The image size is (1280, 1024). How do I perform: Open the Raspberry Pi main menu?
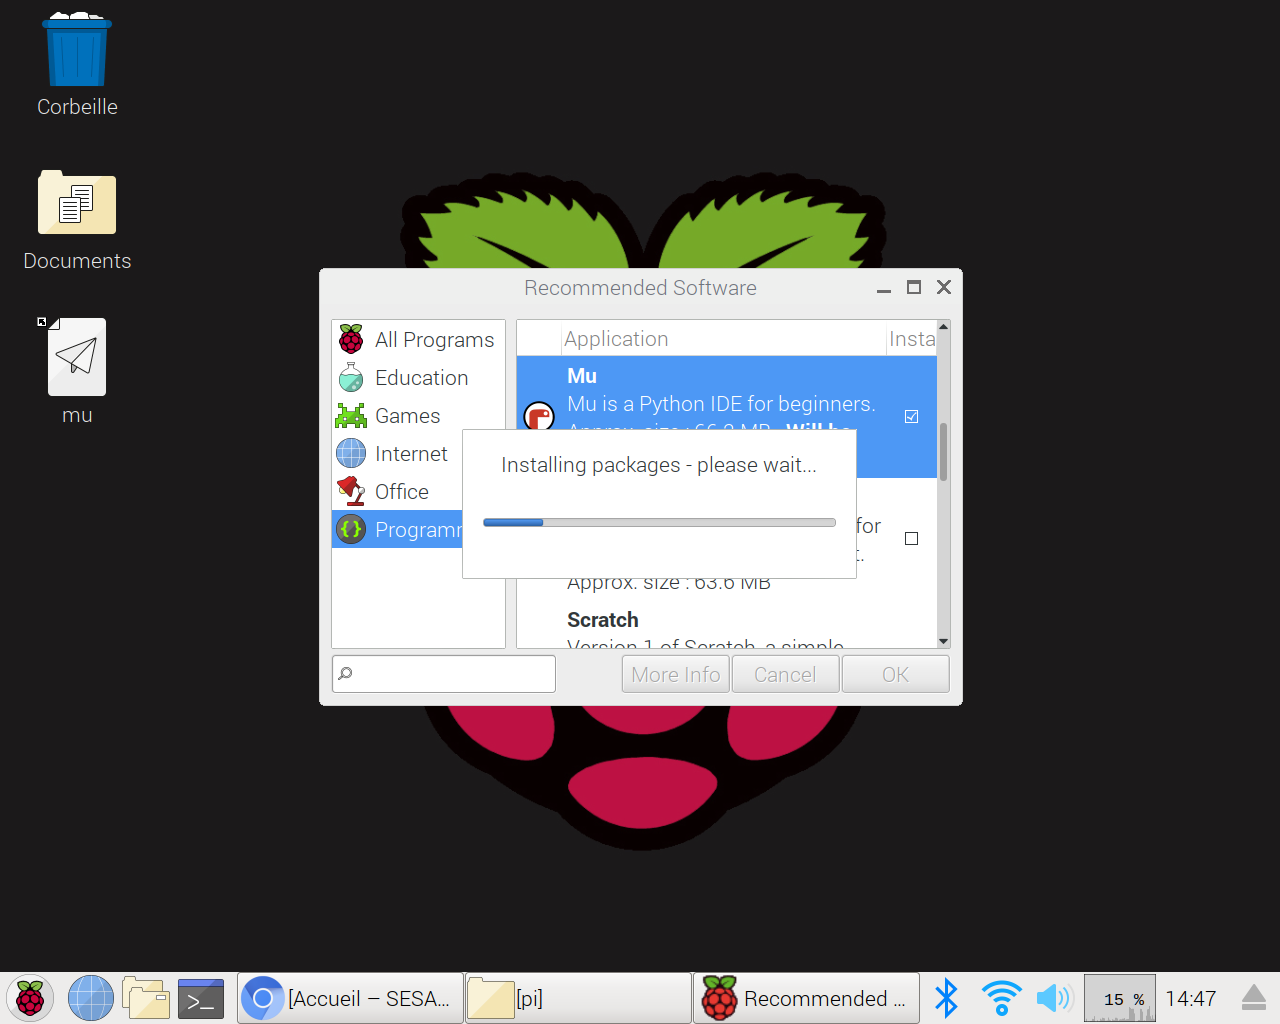coord(30,998)
